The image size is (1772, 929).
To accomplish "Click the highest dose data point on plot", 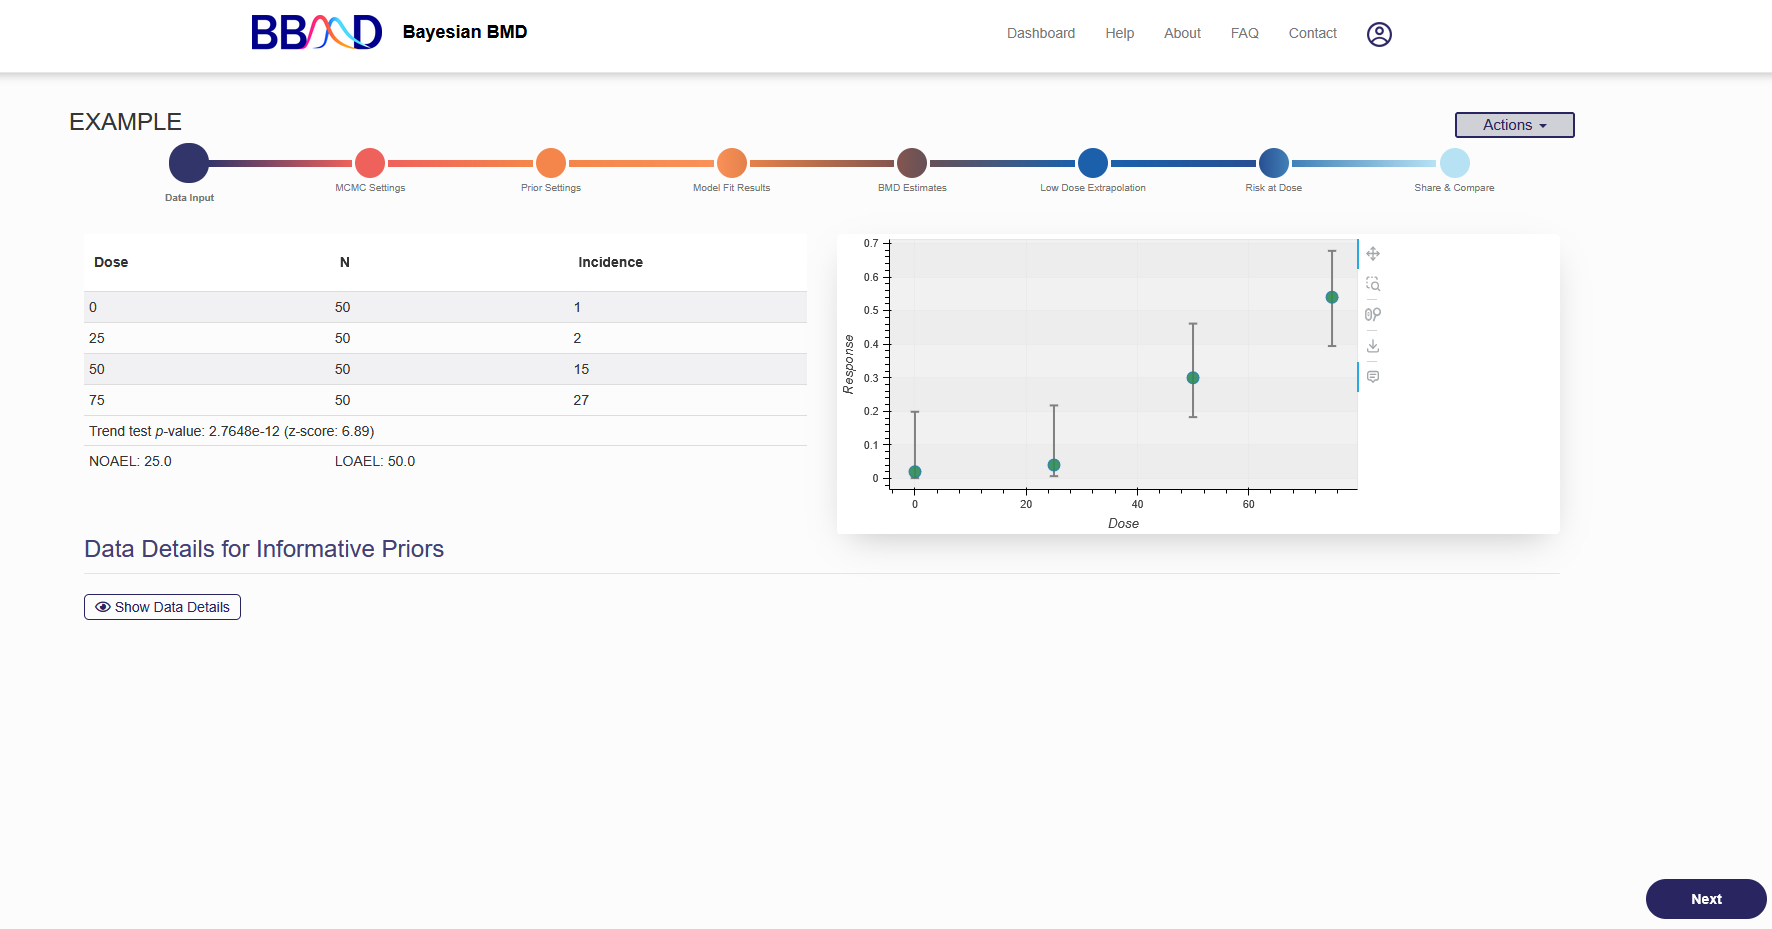I will (1331, 296).
